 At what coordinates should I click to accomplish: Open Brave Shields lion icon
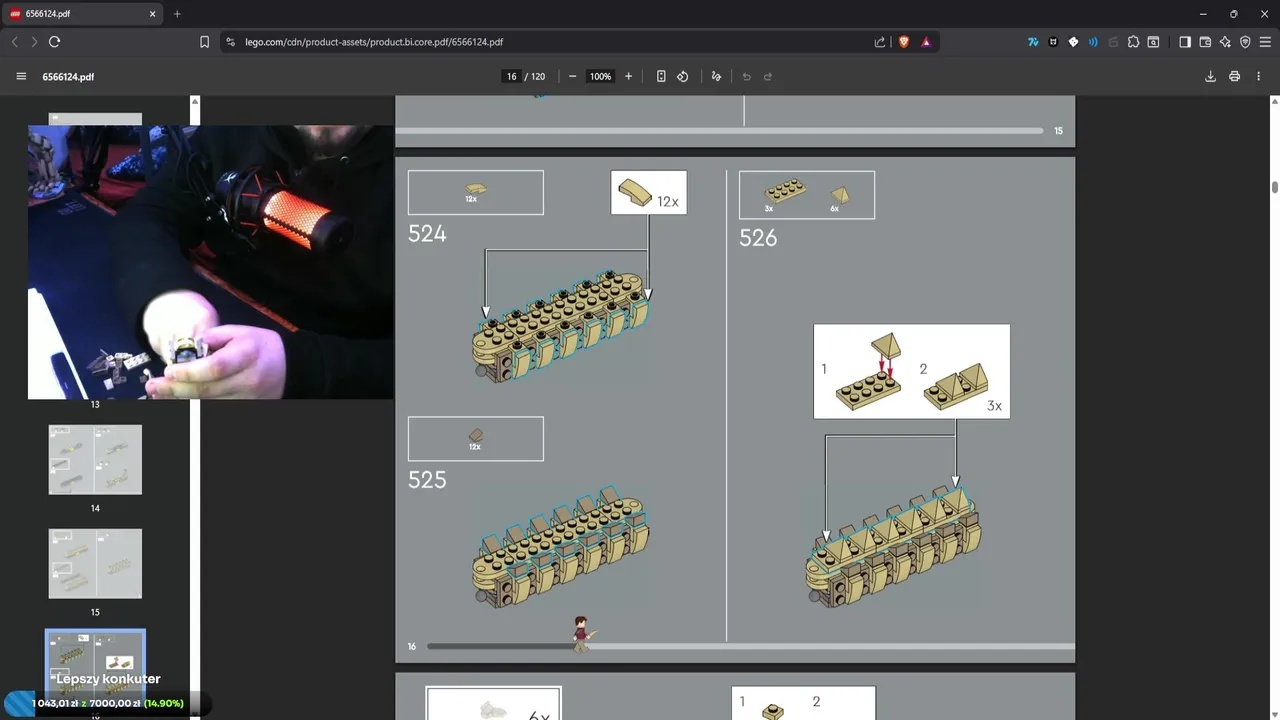click(x=904, y=42)
